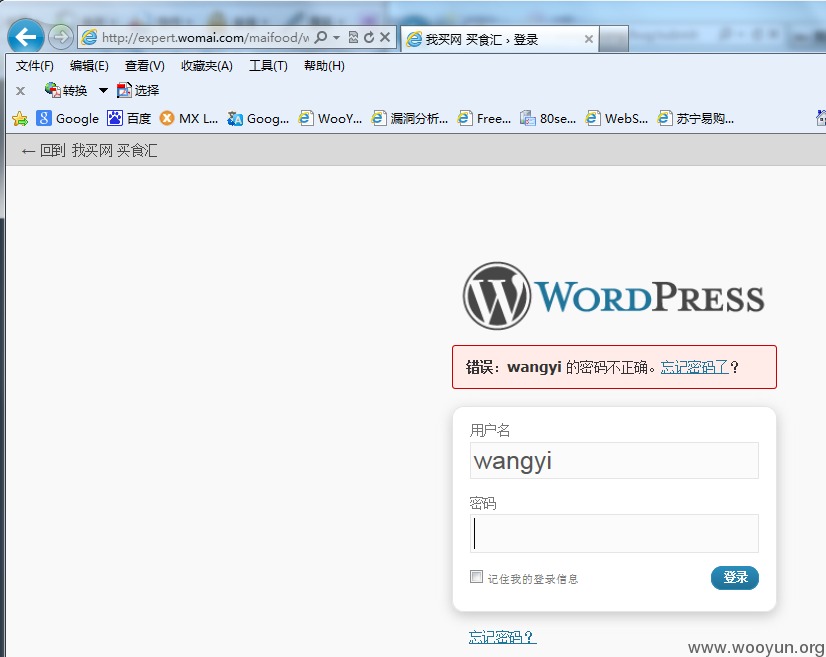This screenshot has height=657, width=826.
Task: Open the 80se... bookmark
Action: click(548, 119)
